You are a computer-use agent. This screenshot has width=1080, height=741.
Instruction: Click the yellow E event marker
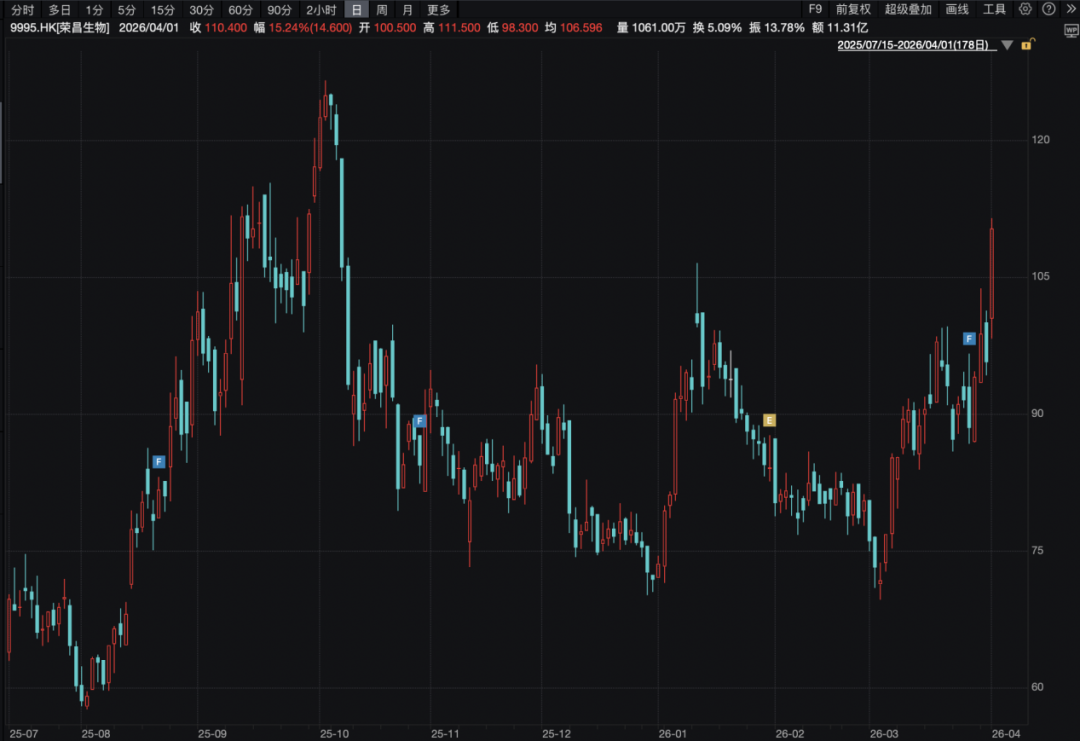point(769,420)
